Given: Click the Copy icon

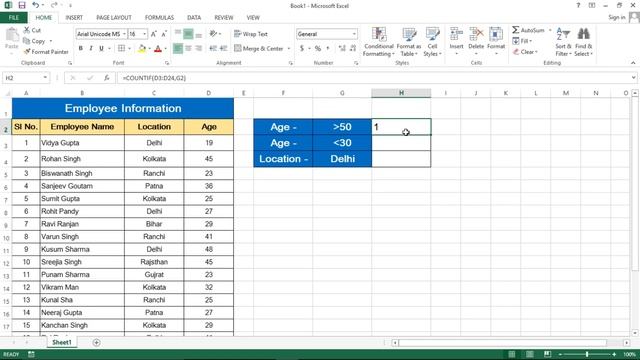Looking at the screenshot, I should [27, 41].
